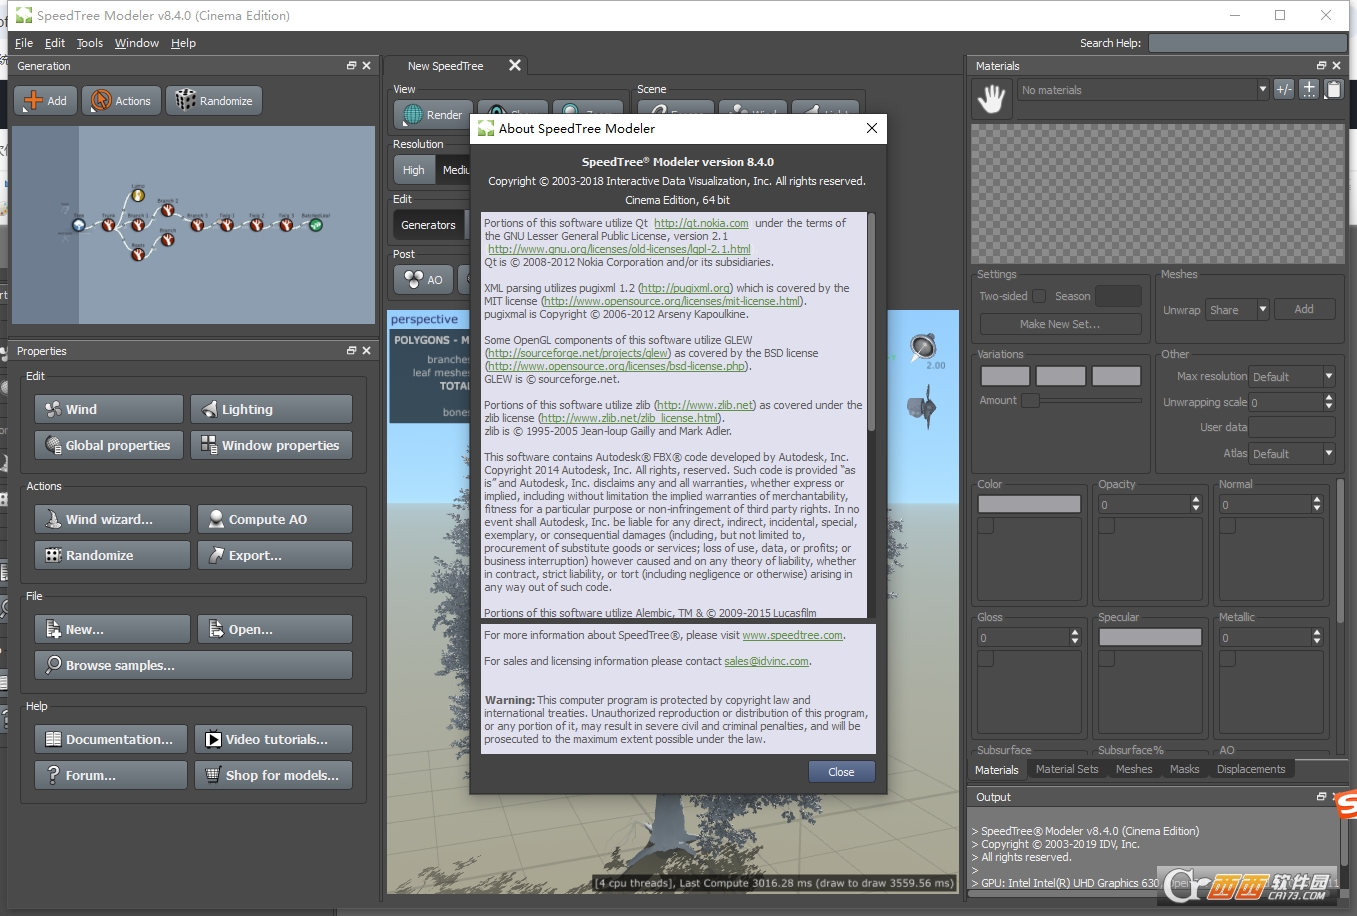Screen dimensions: 1357x916
Task: Open the www.speedtree.com link
Action: point(793,635)
